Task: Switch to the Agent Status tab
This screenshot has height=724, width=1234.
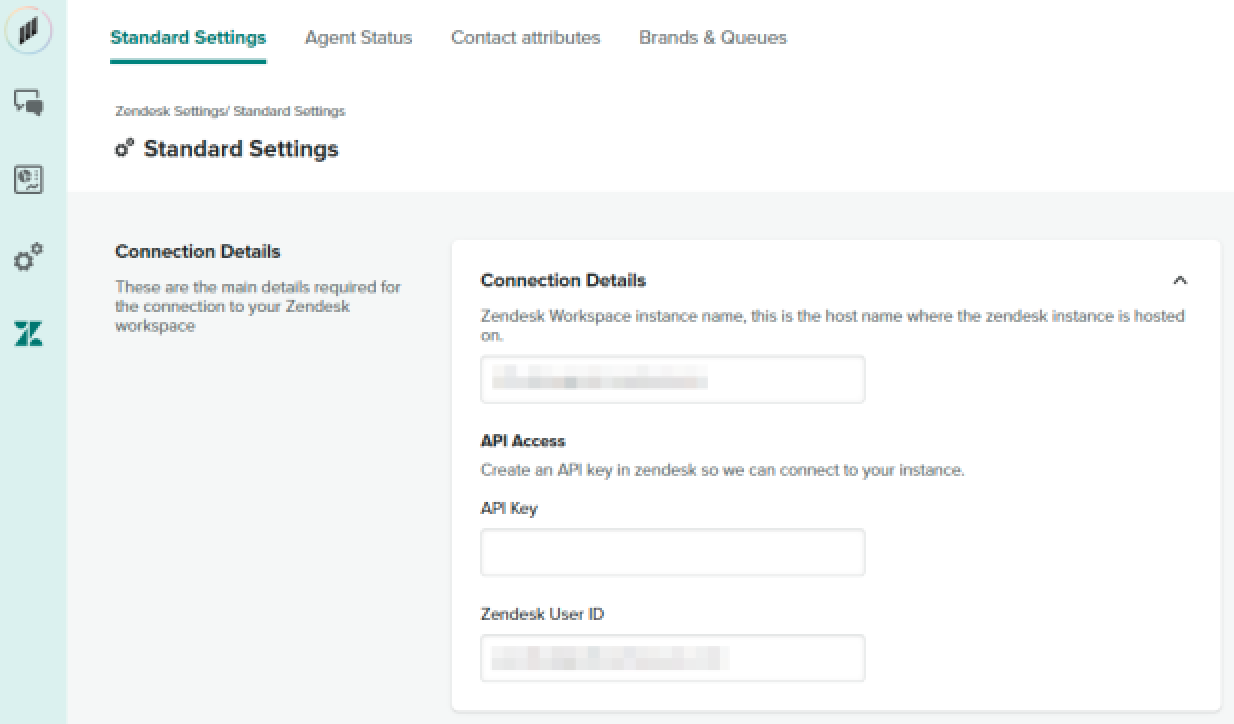Action: [x=358, y=38]
